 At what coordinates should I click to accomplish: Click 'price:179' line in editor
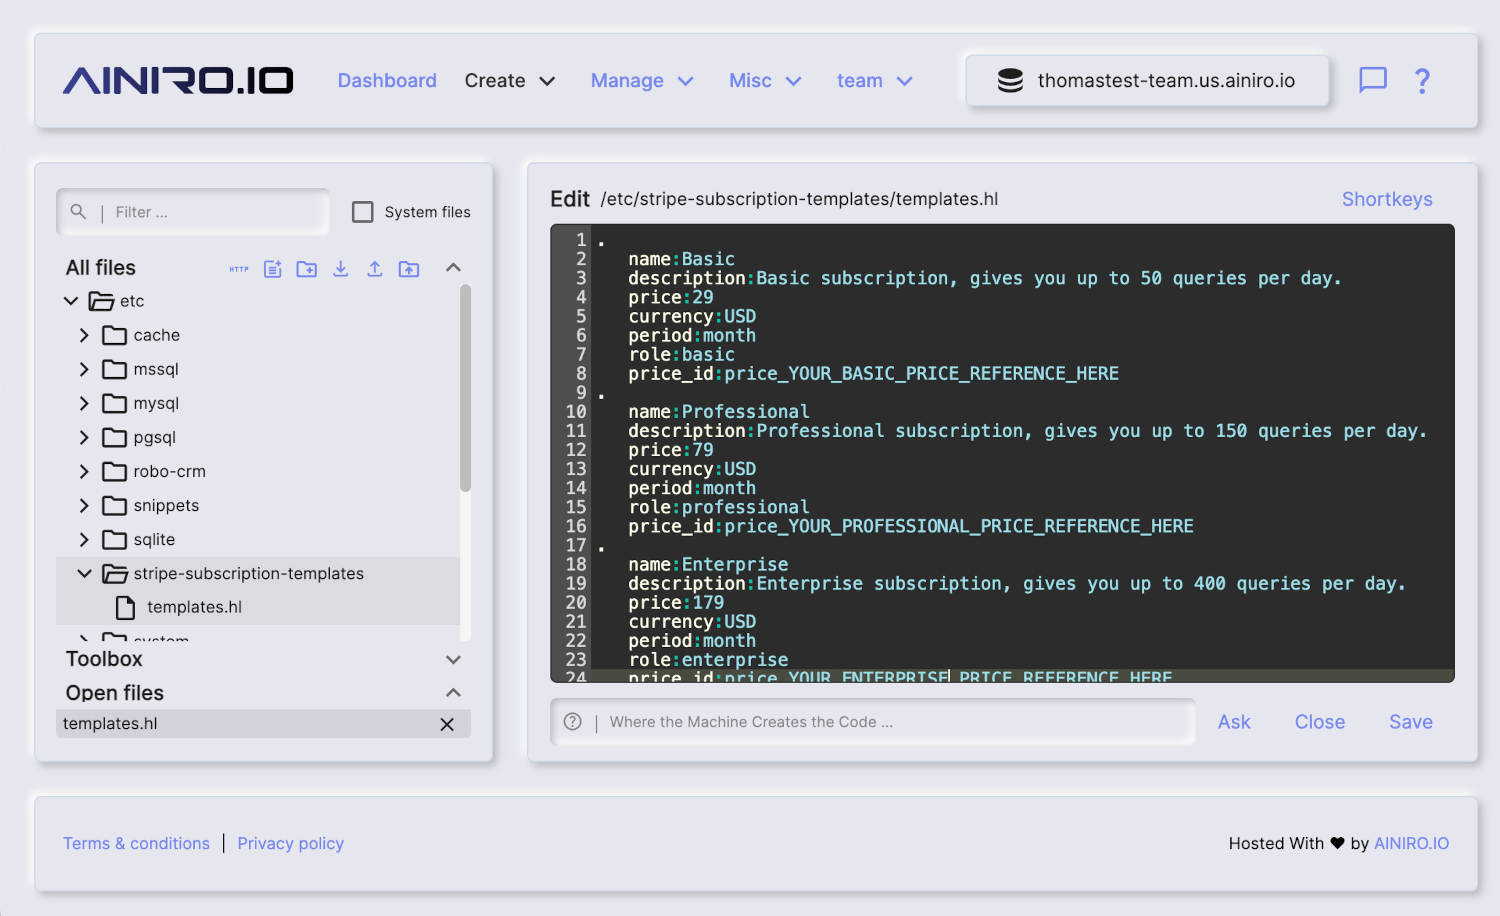click(x=676, y=603)
